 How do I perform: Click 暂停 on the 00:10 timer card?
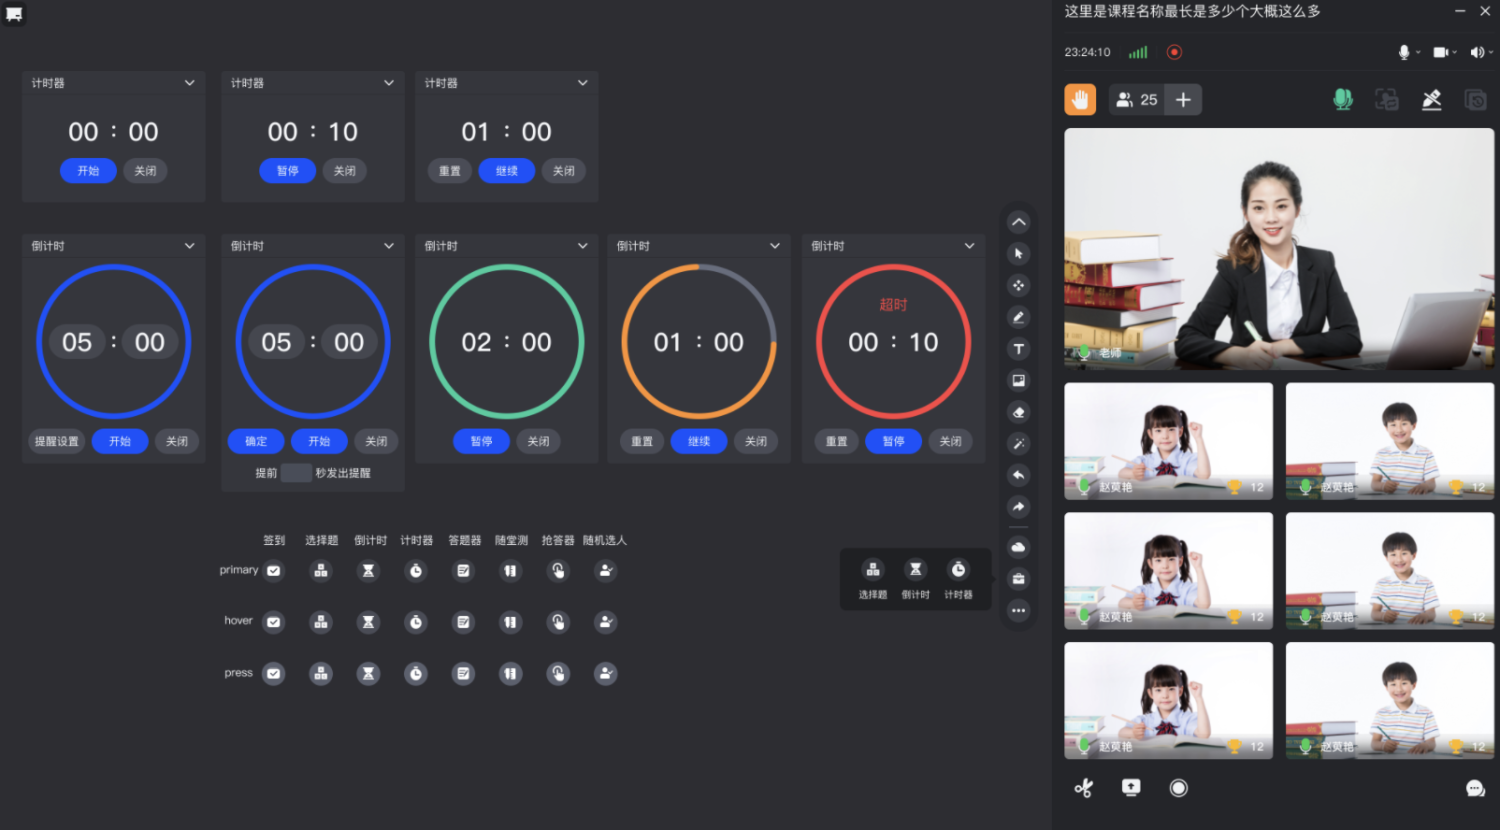288,171
